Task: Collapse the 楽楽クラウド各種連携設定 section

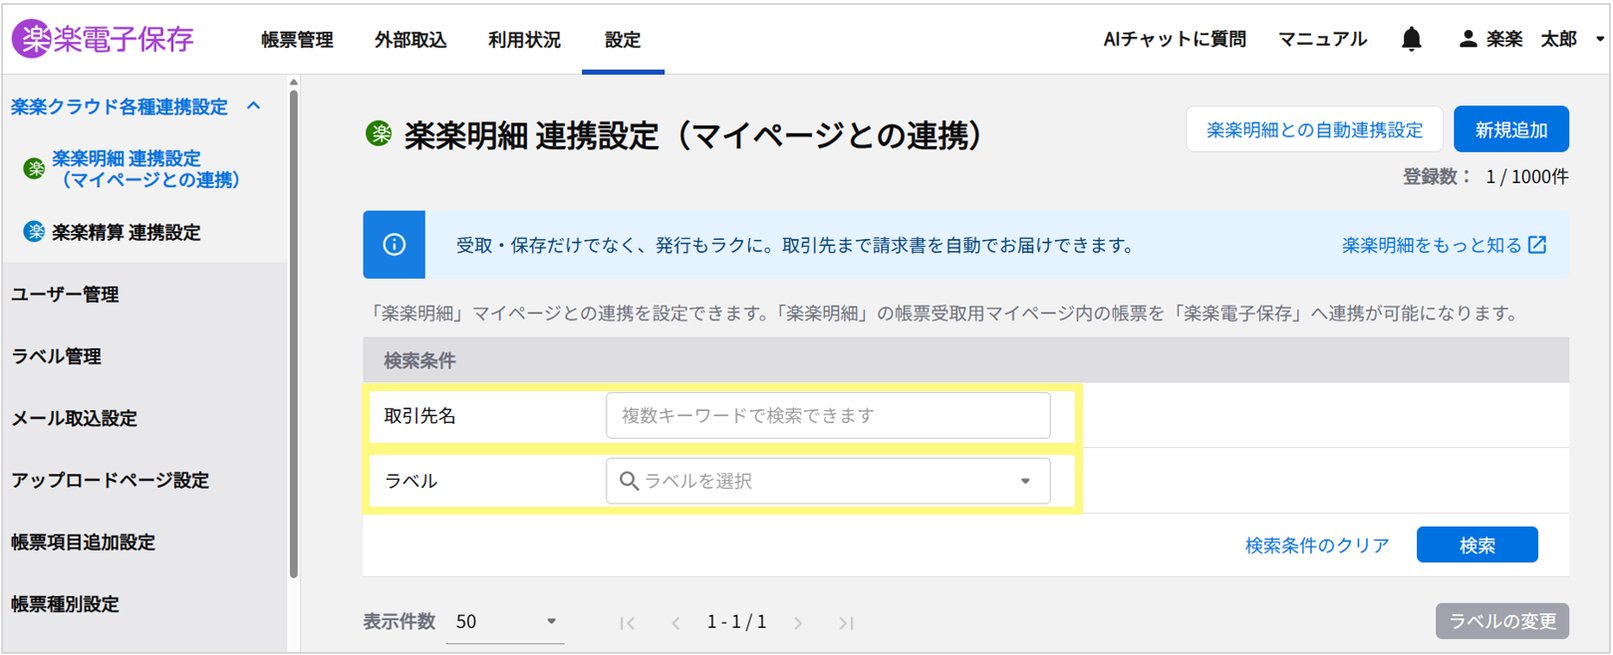Action: (x=254, y=106)
